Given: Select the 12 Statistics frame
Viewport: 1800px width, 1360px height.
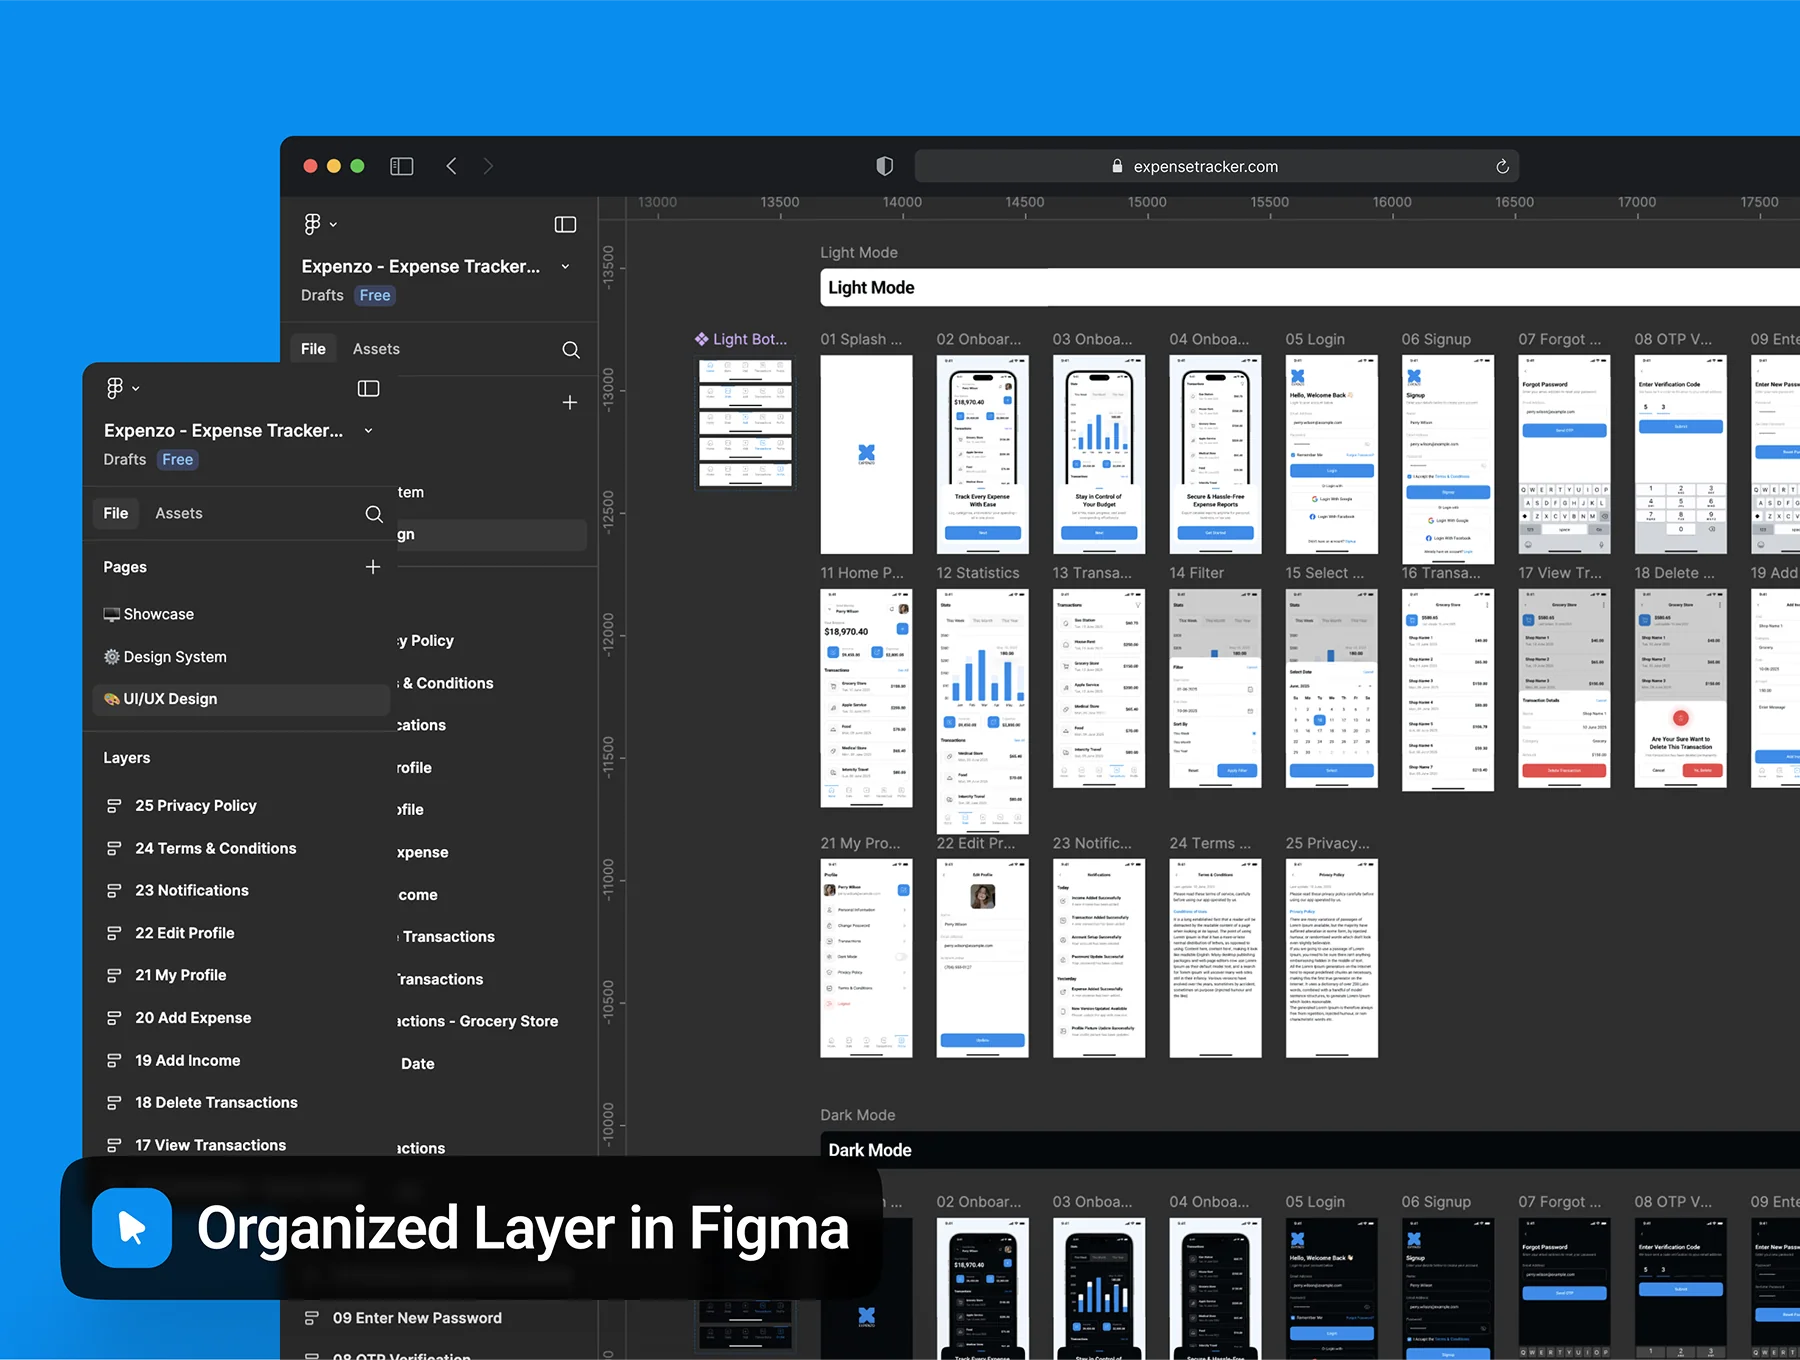Looking at the screenshot, I should pyautogui.click(x=982, y=711).
